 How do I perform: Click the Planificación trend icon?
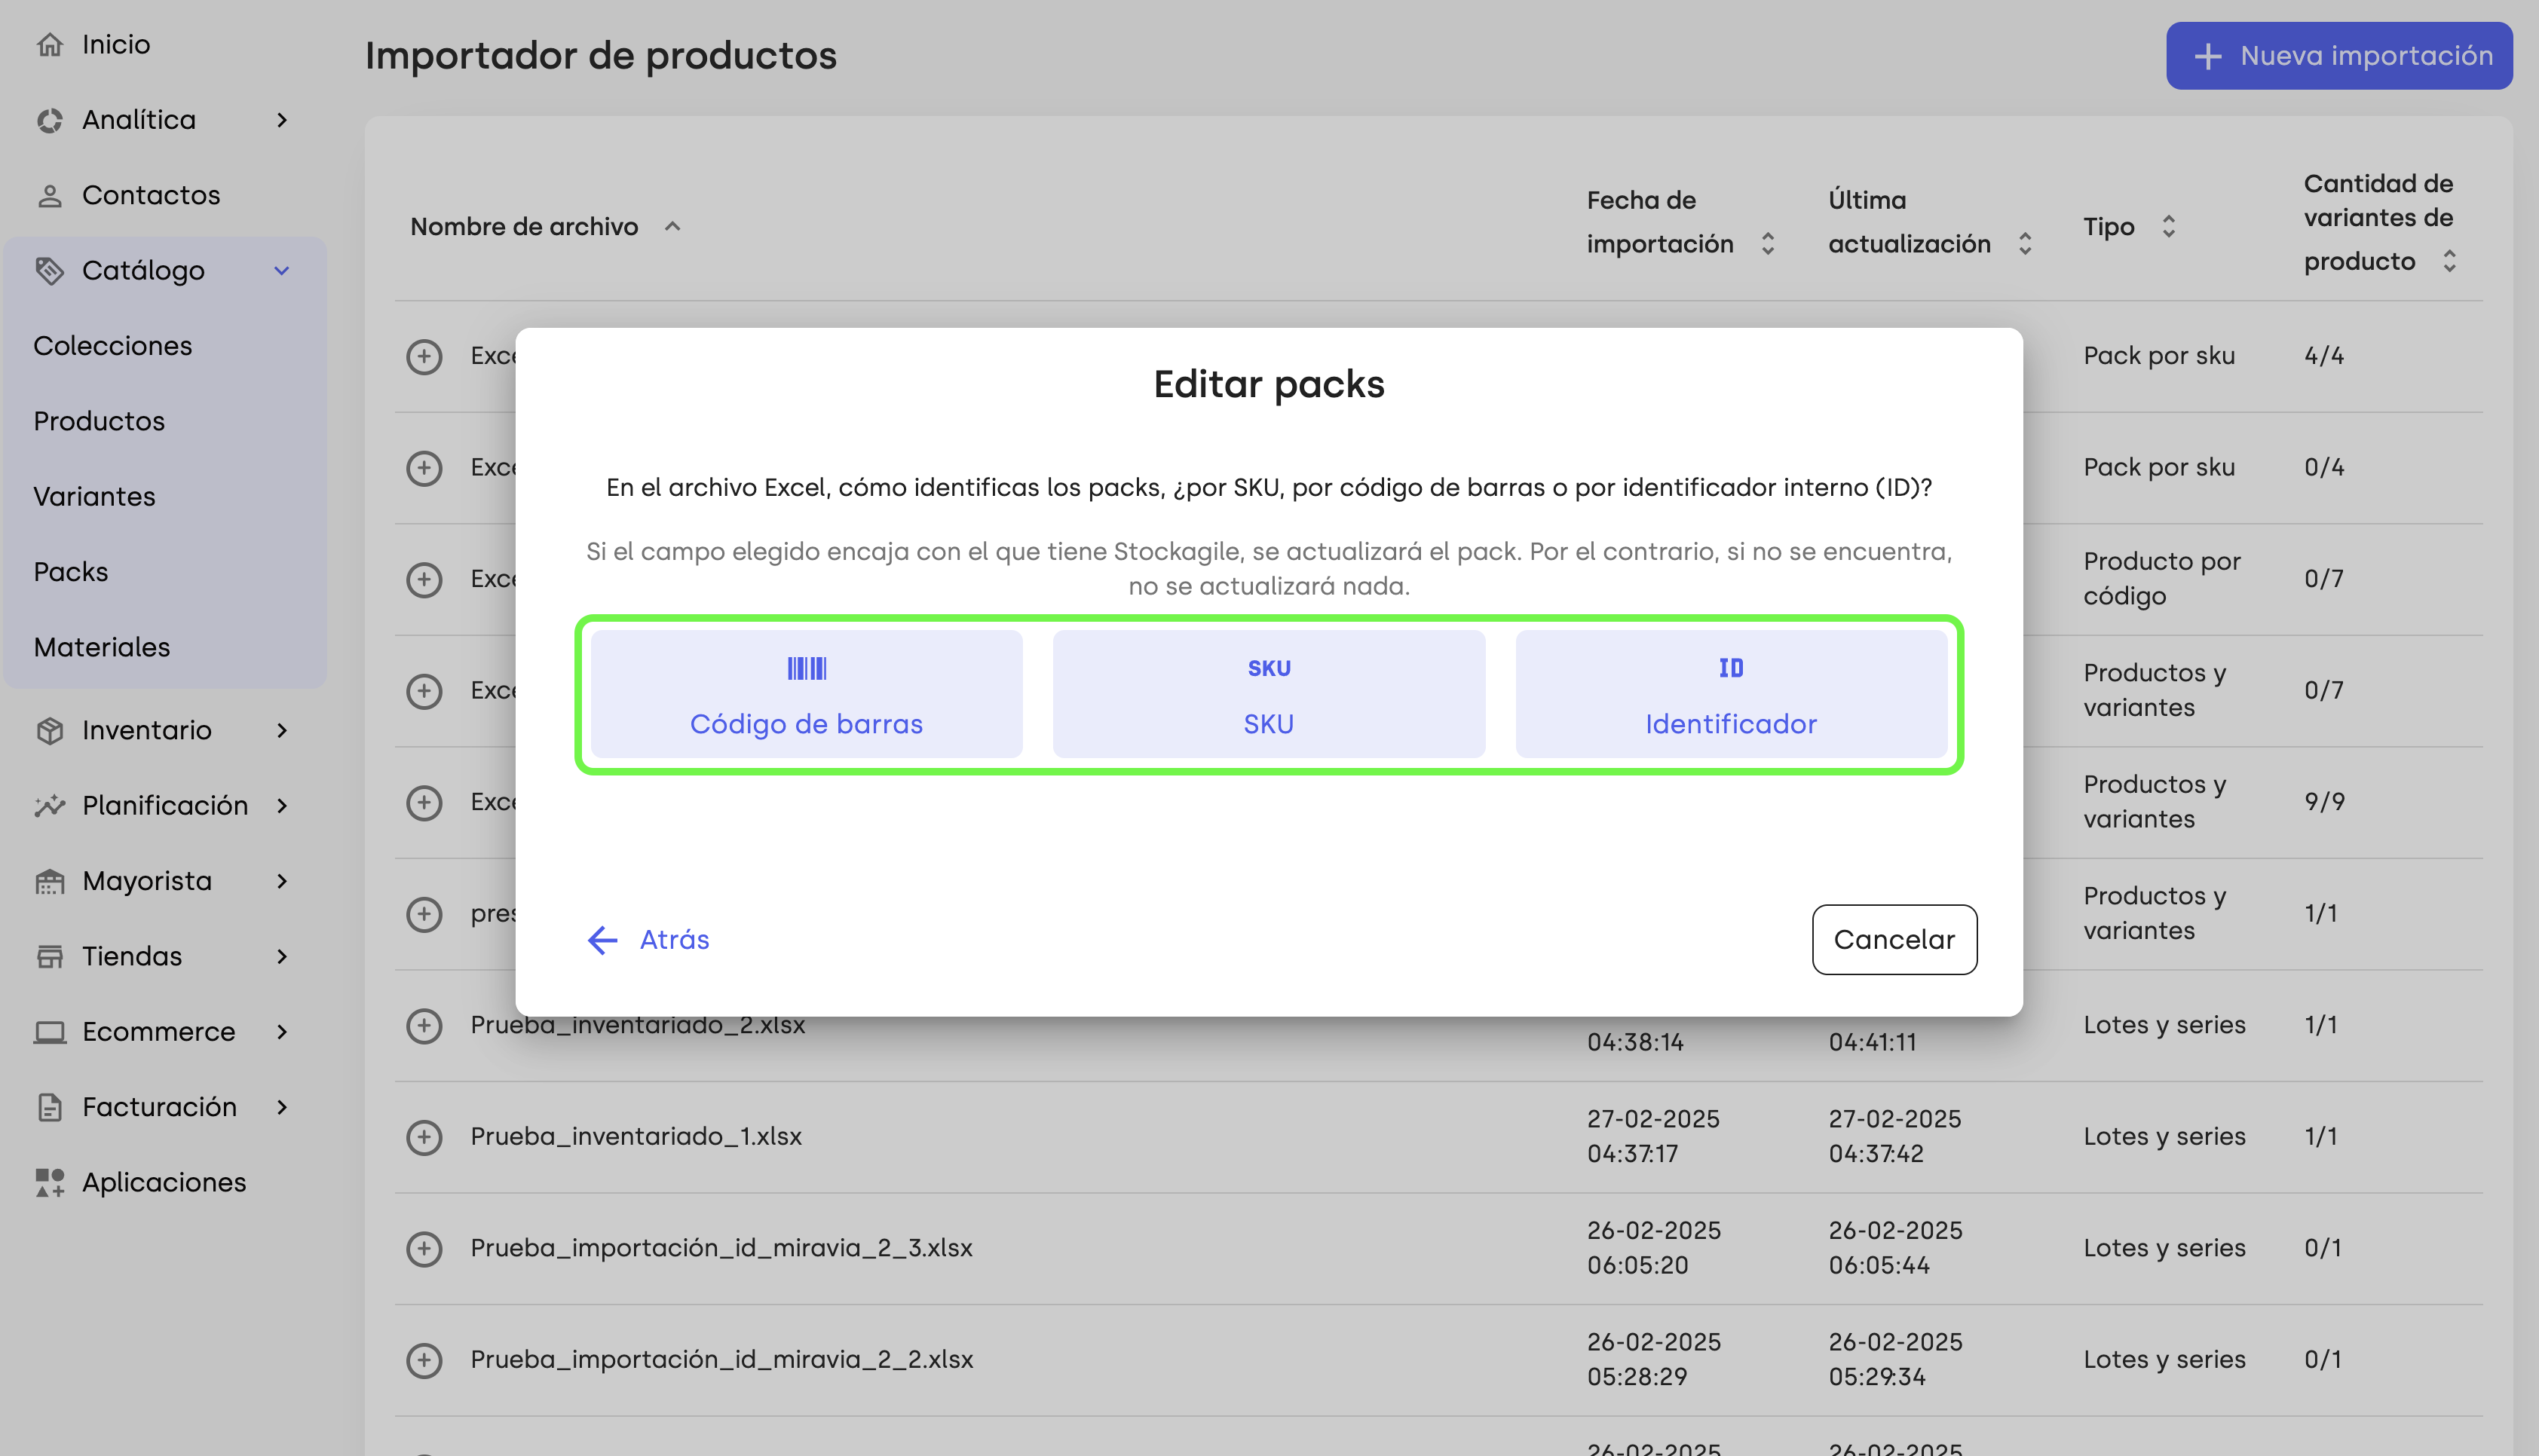pos(49,806)
